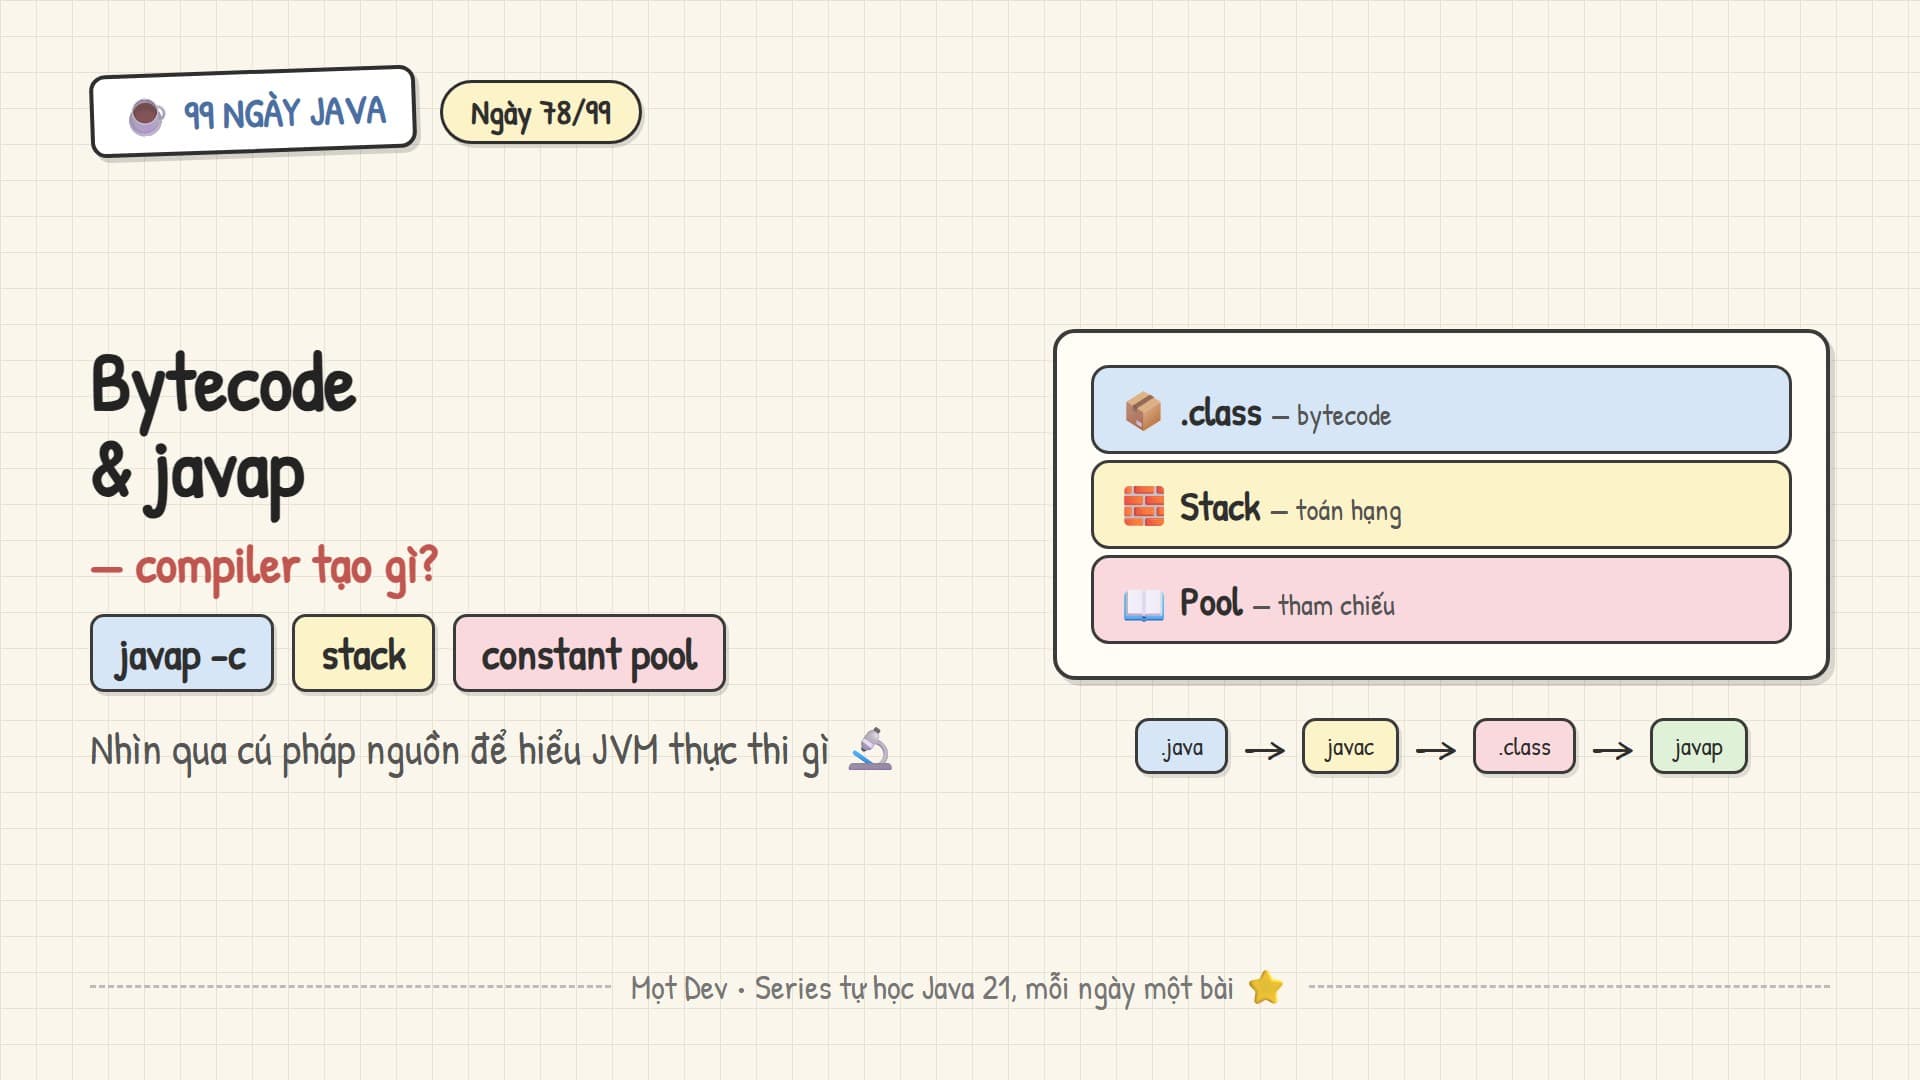Click the pink 'constant pool' tag
Viewport: 1920px width, 1080px height.
pos(589,654)
